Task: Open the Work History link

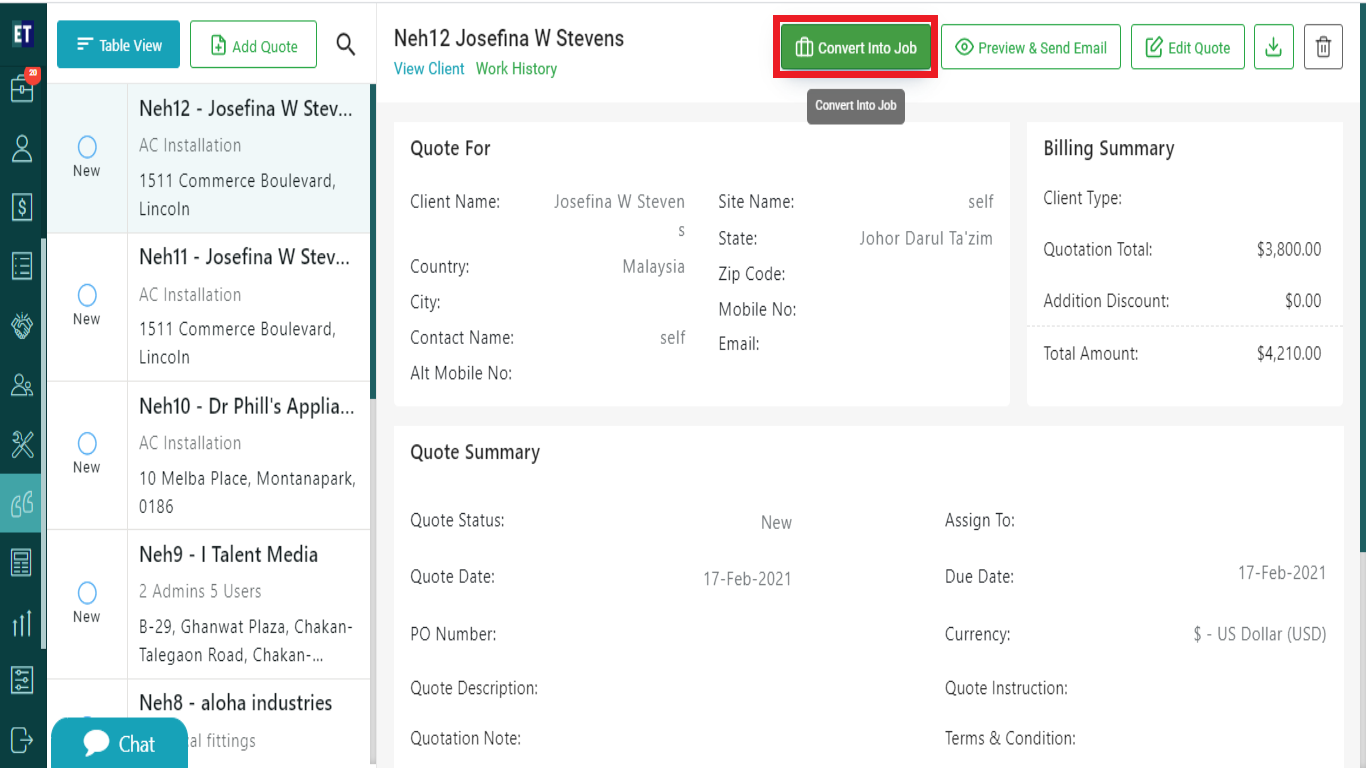Action: 516,69
